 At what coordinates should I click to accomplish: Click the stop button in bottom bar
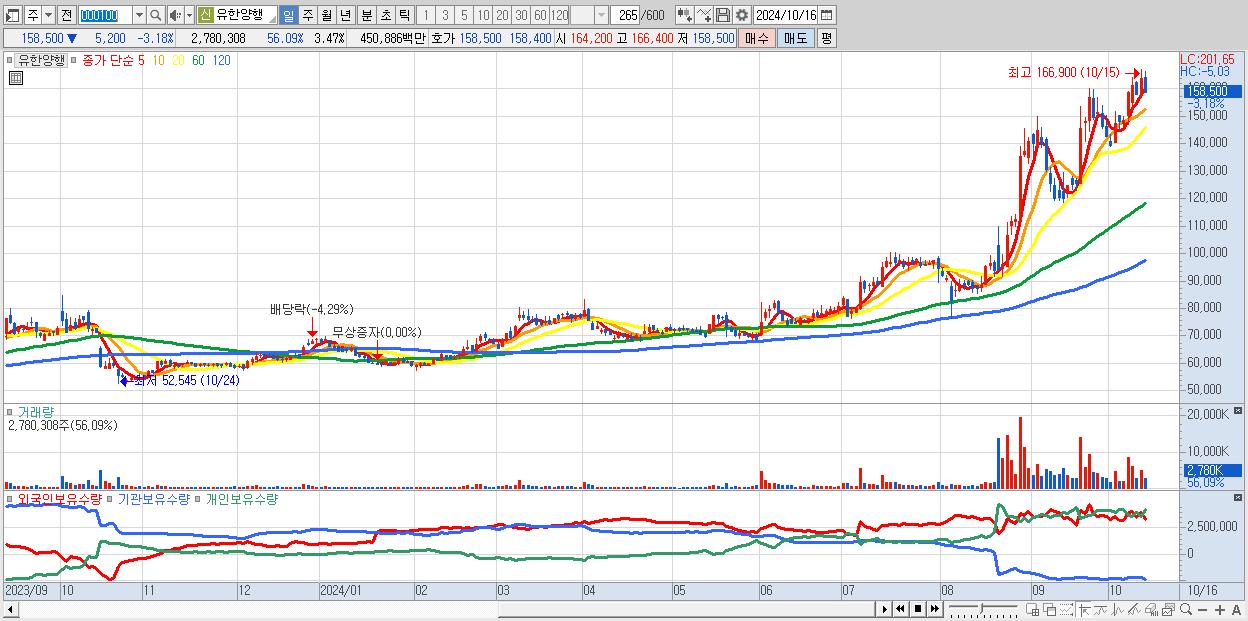917,609
